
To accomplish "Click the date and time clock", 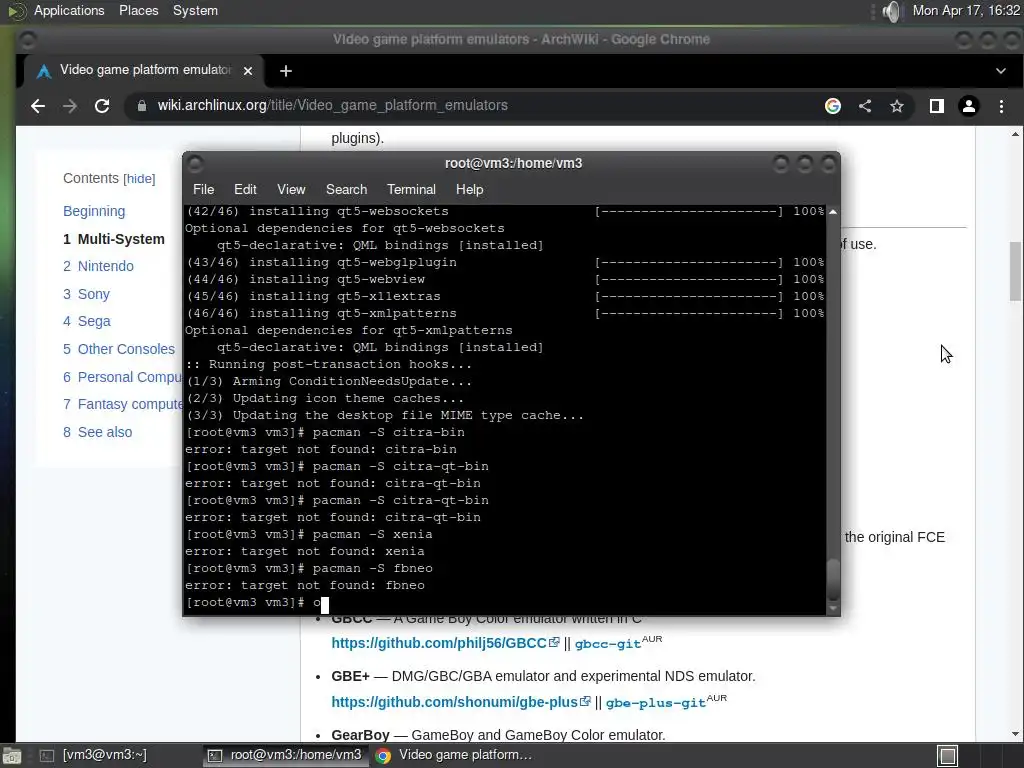I will pyautogui.click(x=967, y=11).
